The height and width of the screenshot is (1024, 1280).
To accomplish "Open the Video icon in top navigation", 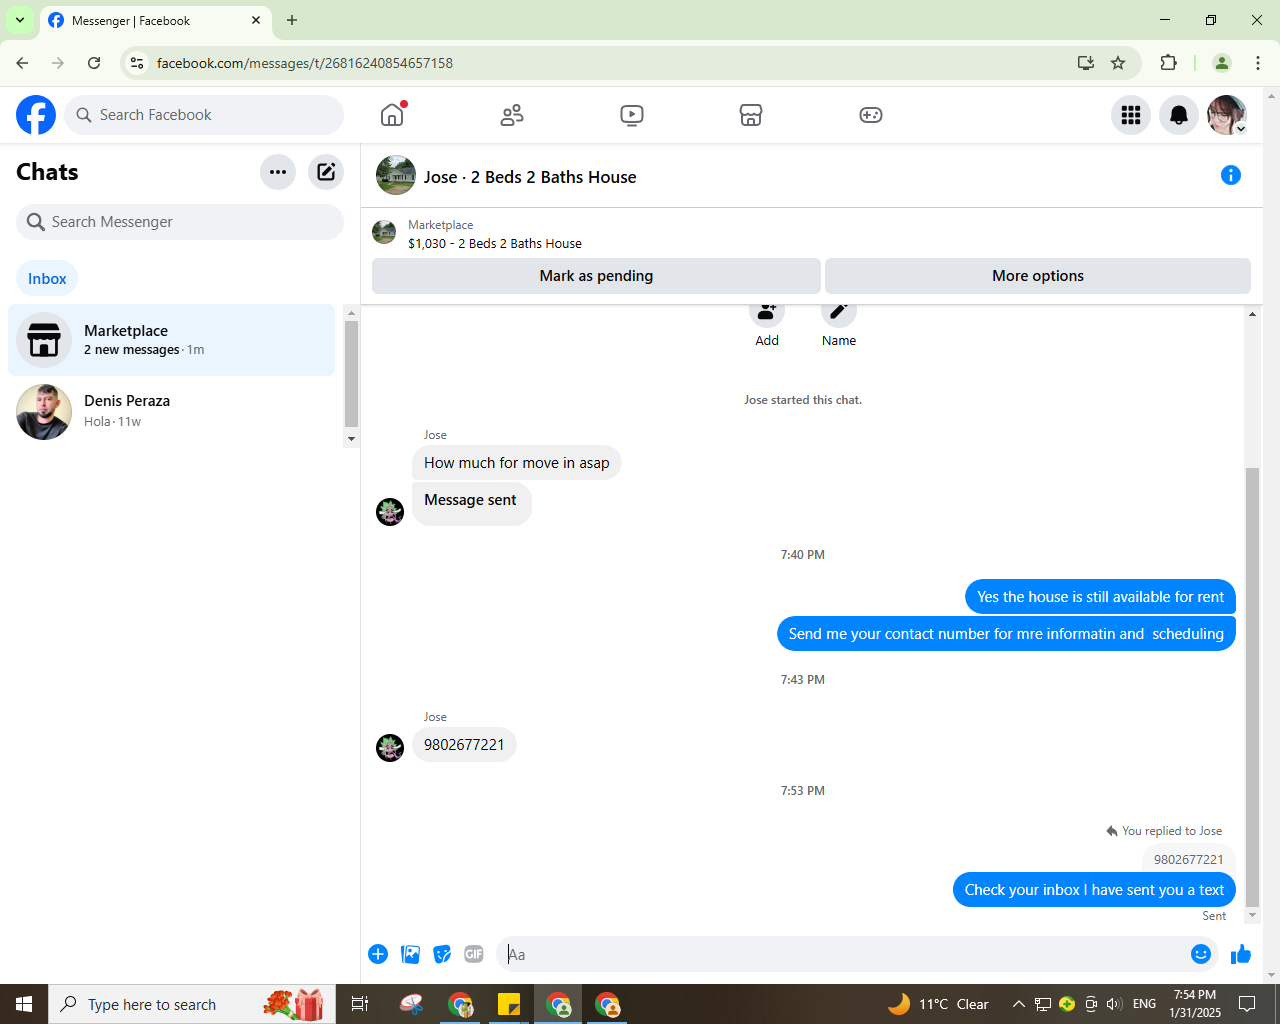I will (x=632, y=115).
